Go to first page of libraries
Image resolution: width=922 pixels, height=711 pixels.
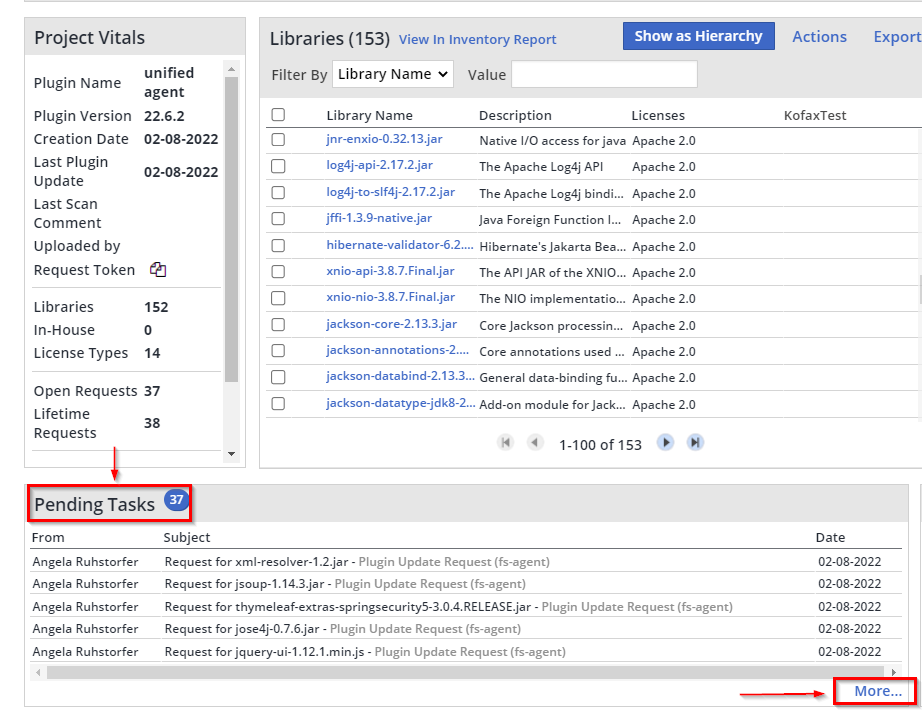[x=506, y=443]
